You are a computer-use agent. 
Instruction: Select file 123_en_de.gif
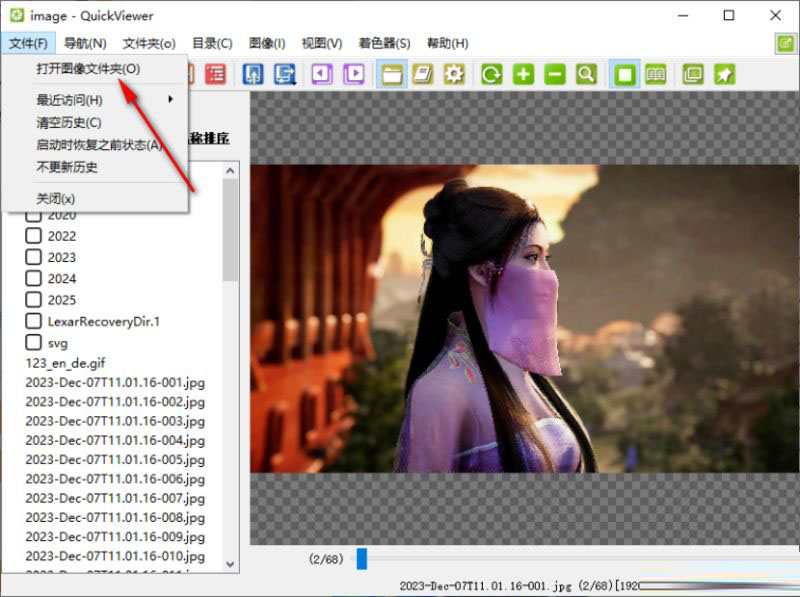[65, 363]
